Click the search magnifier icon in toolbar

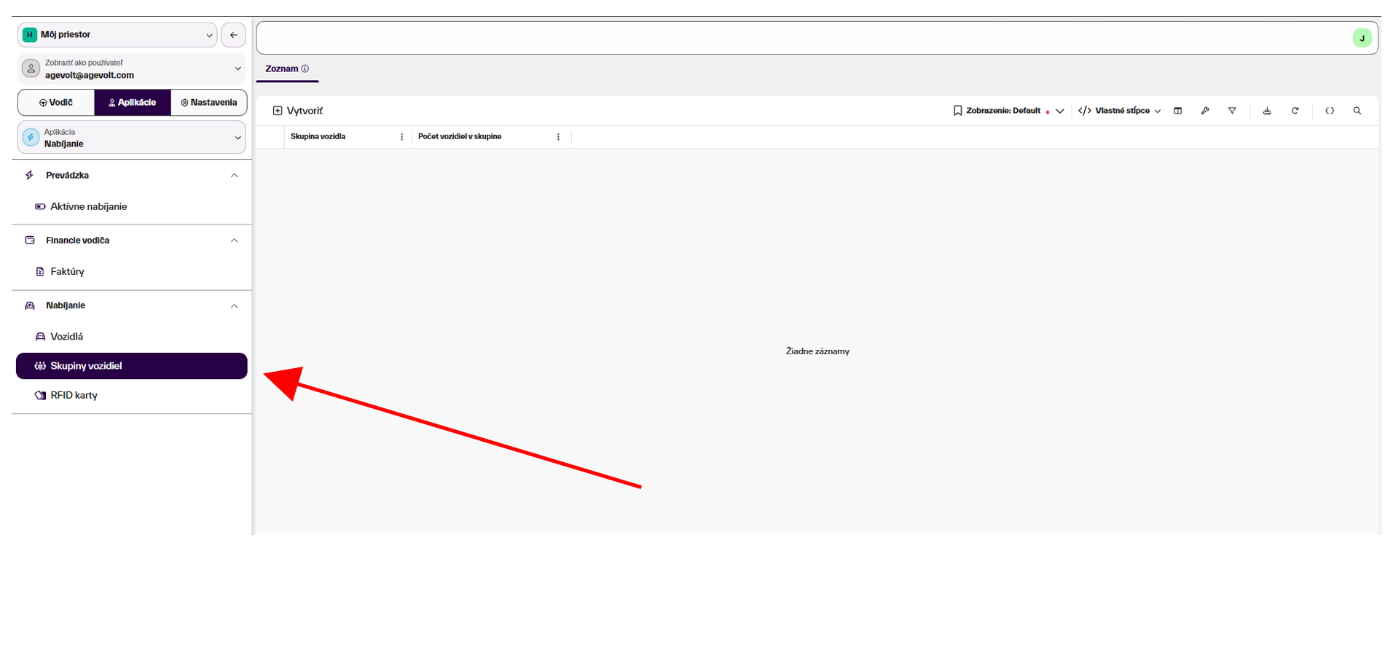pos(1357,111)
